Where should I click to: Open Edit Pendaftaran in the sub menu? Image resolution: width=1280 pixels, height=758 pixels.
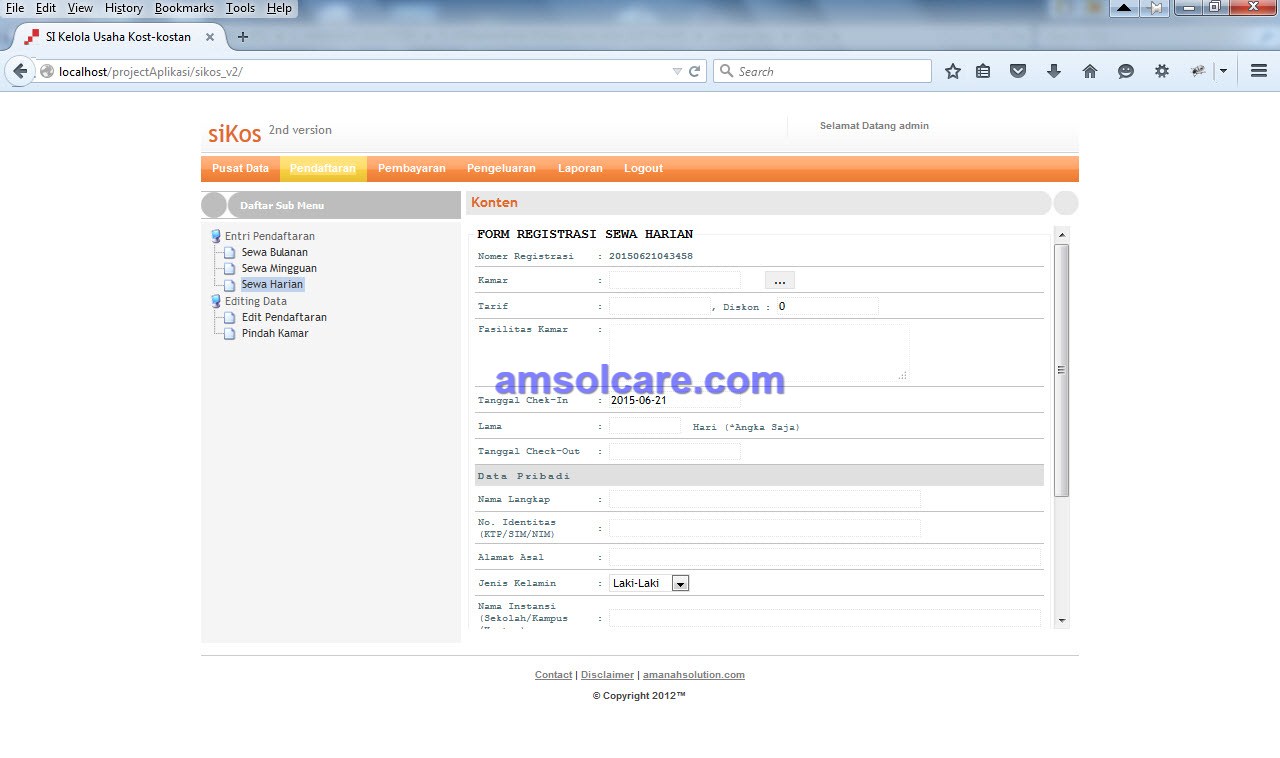pyautogui.click(x=284, y=318)
